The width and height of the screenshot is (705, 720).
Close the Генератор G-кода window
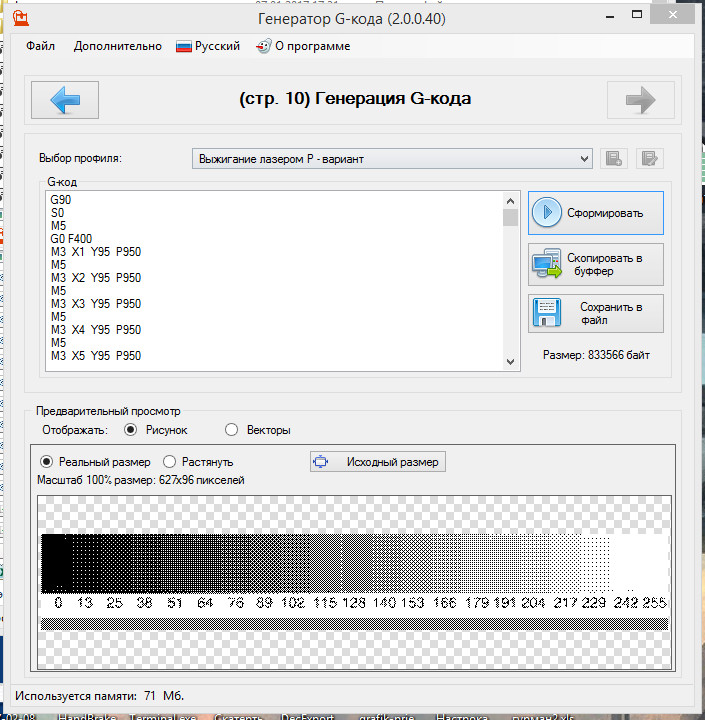coord(673,15)
